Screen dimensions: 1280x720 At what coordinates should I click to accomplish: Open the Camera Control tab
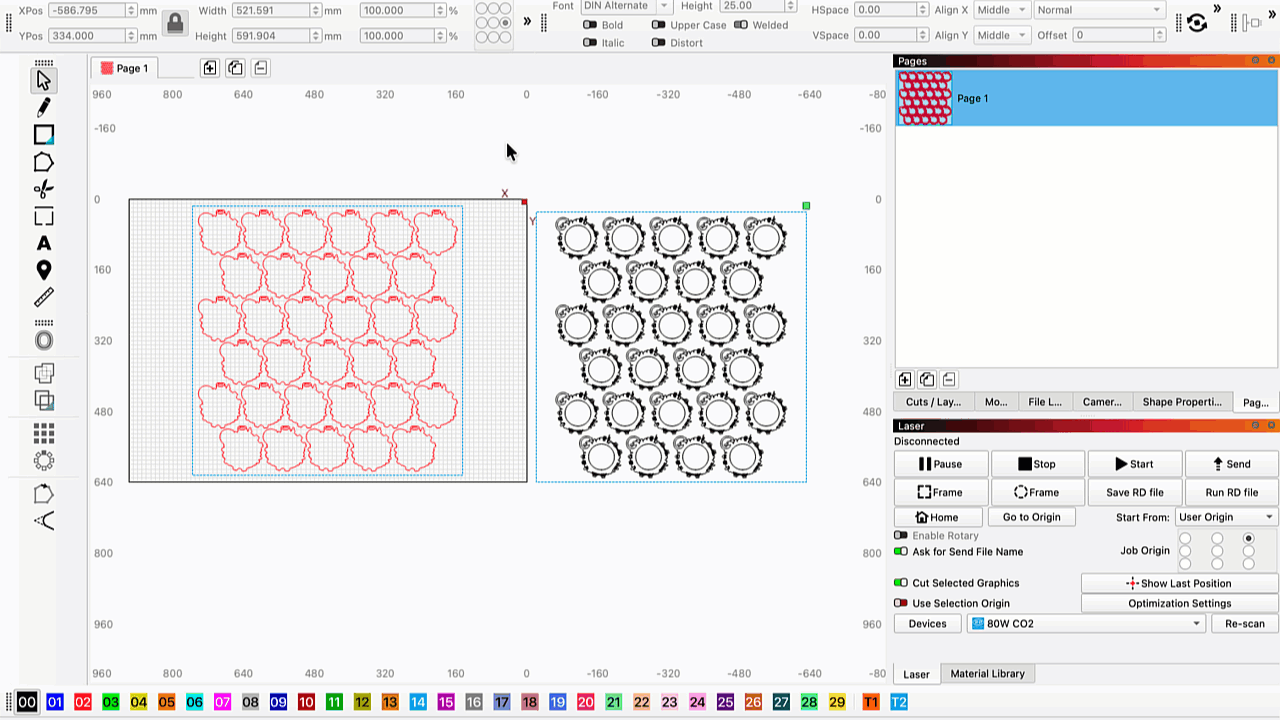point(1102,402)
